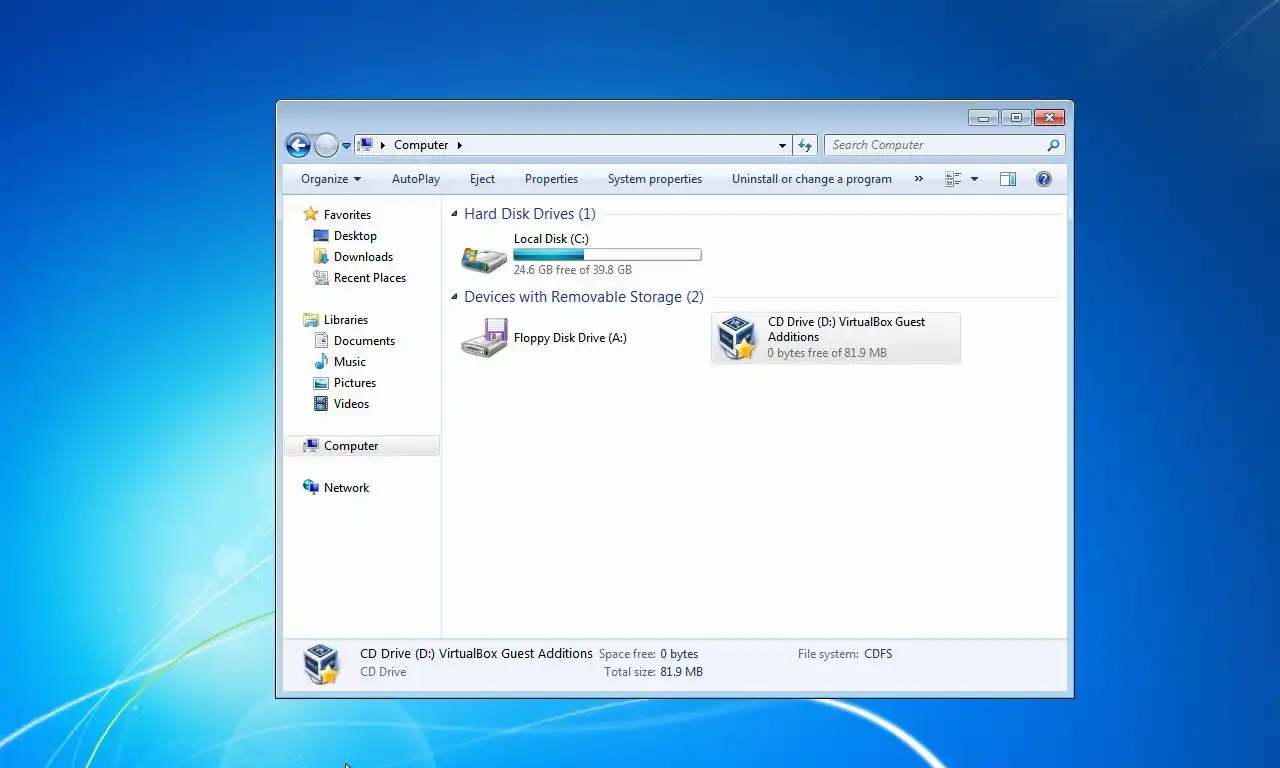This screenshot has width=1280, height=768.
Task: Open the view options dropdown arrow
Action: (x=975, y=180)
